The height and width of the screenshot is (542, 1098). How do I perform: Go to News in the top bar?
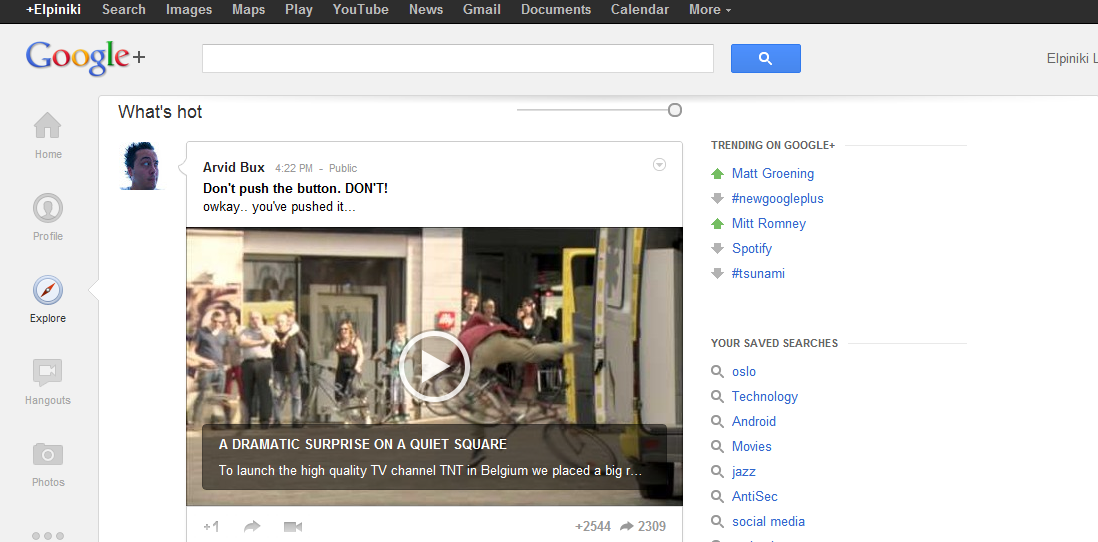(x=426, y=10)
